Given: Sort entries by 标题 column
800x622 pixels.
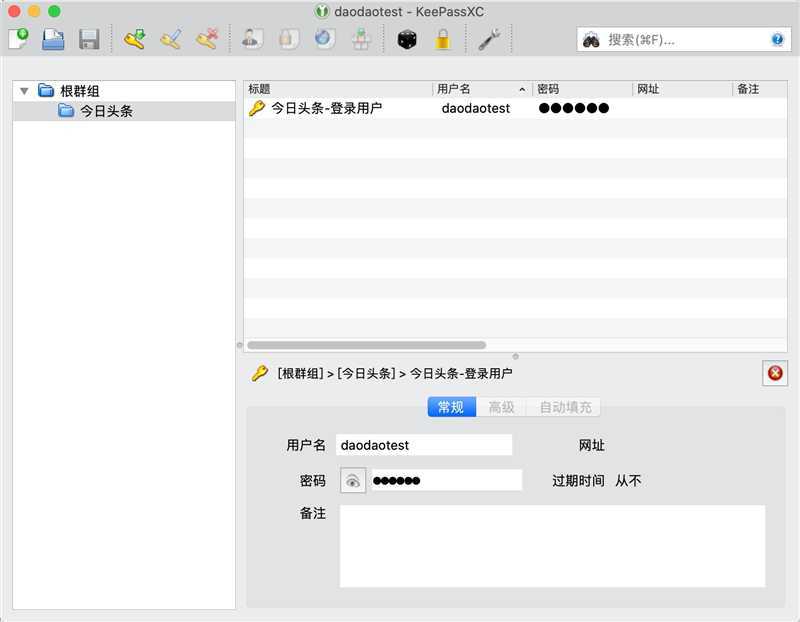Looking at the screenshot, I should pos(337,89).
